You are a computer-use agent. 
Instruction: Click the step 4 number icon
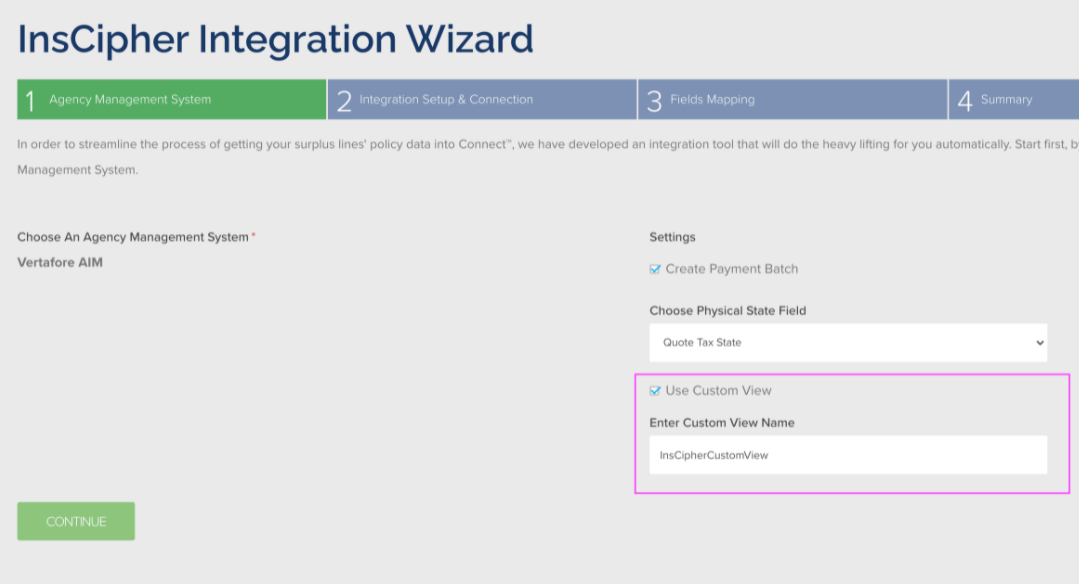pos(965,101)
